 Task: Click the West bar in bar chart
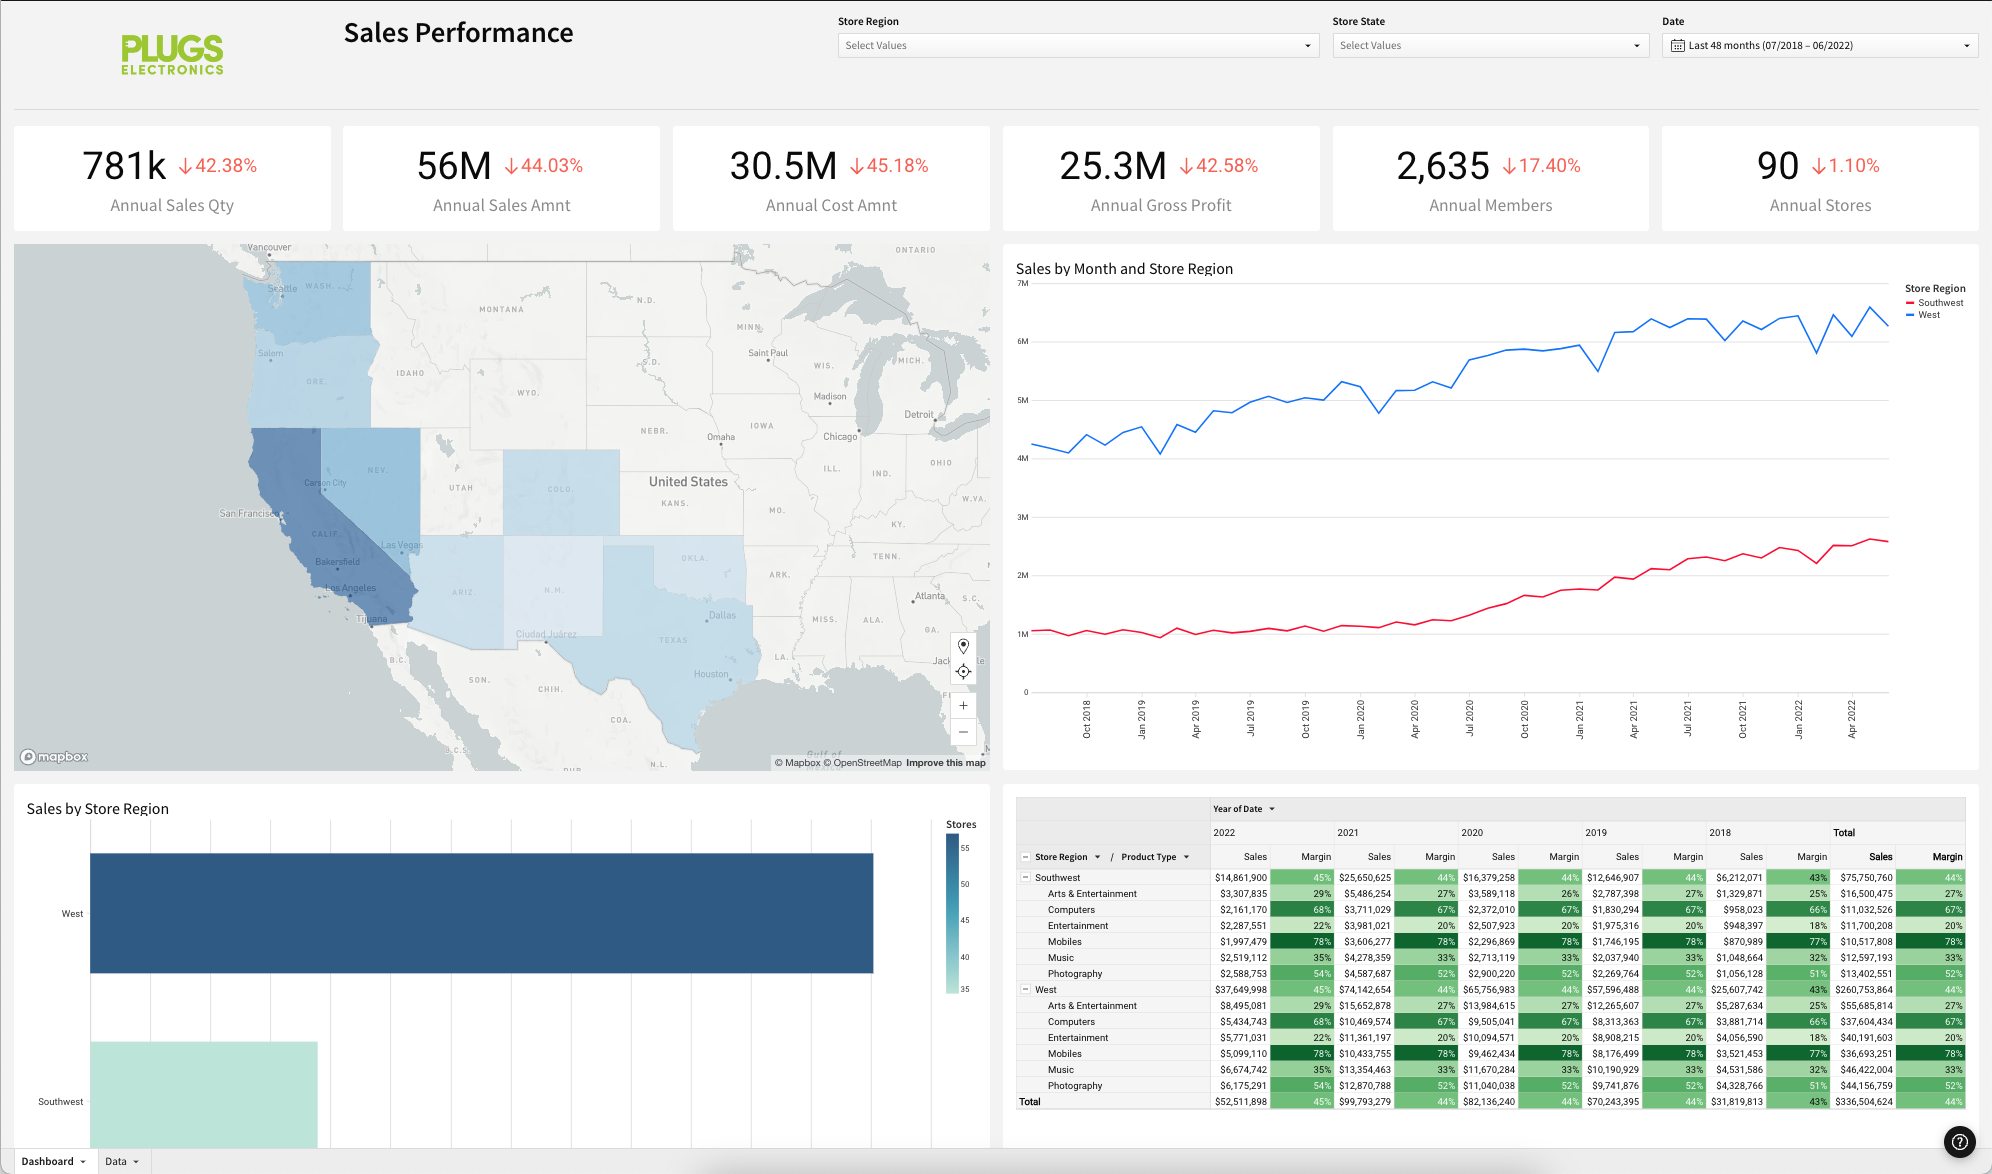(x=481, y=913)
